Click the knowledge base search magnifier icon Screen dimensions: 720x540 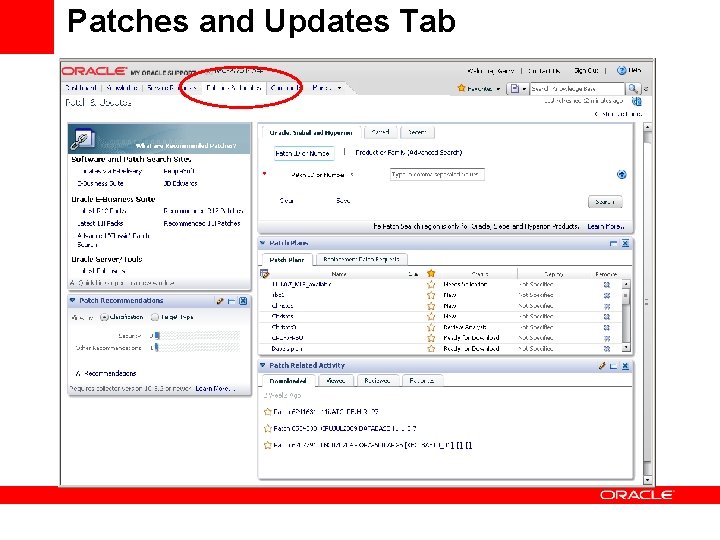[633, 88]
